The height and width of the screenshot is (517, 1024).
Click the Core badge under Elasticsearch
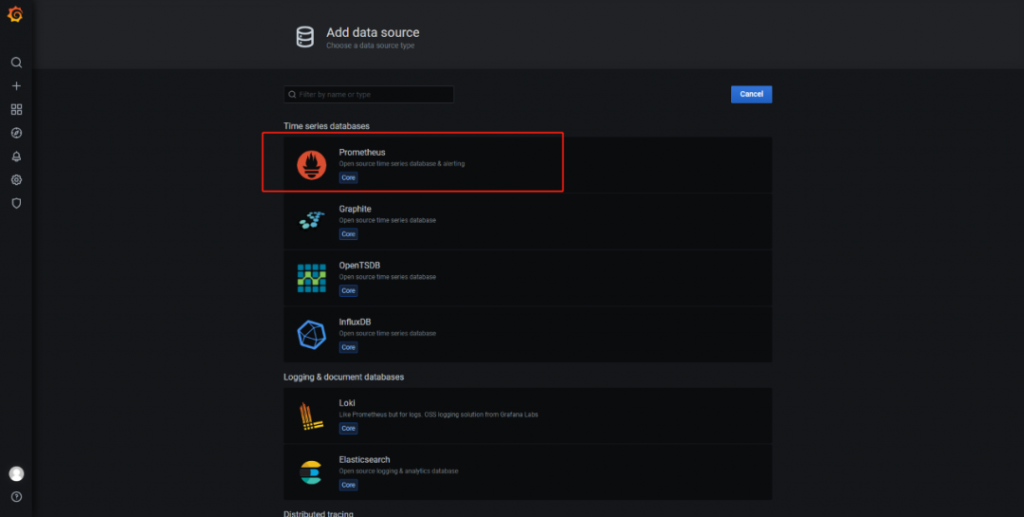348,485
